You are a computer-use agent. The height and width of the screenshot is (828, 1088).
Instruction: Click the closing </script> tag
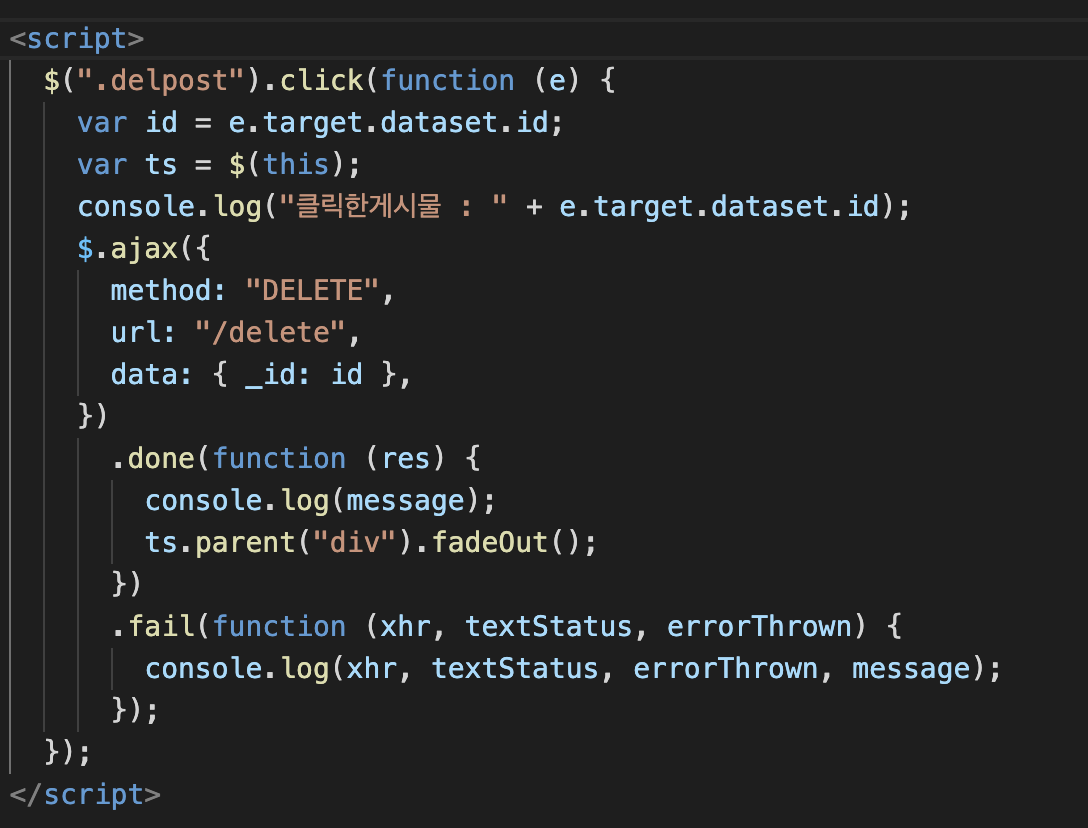pyautogui.click(x=85, y=795)
